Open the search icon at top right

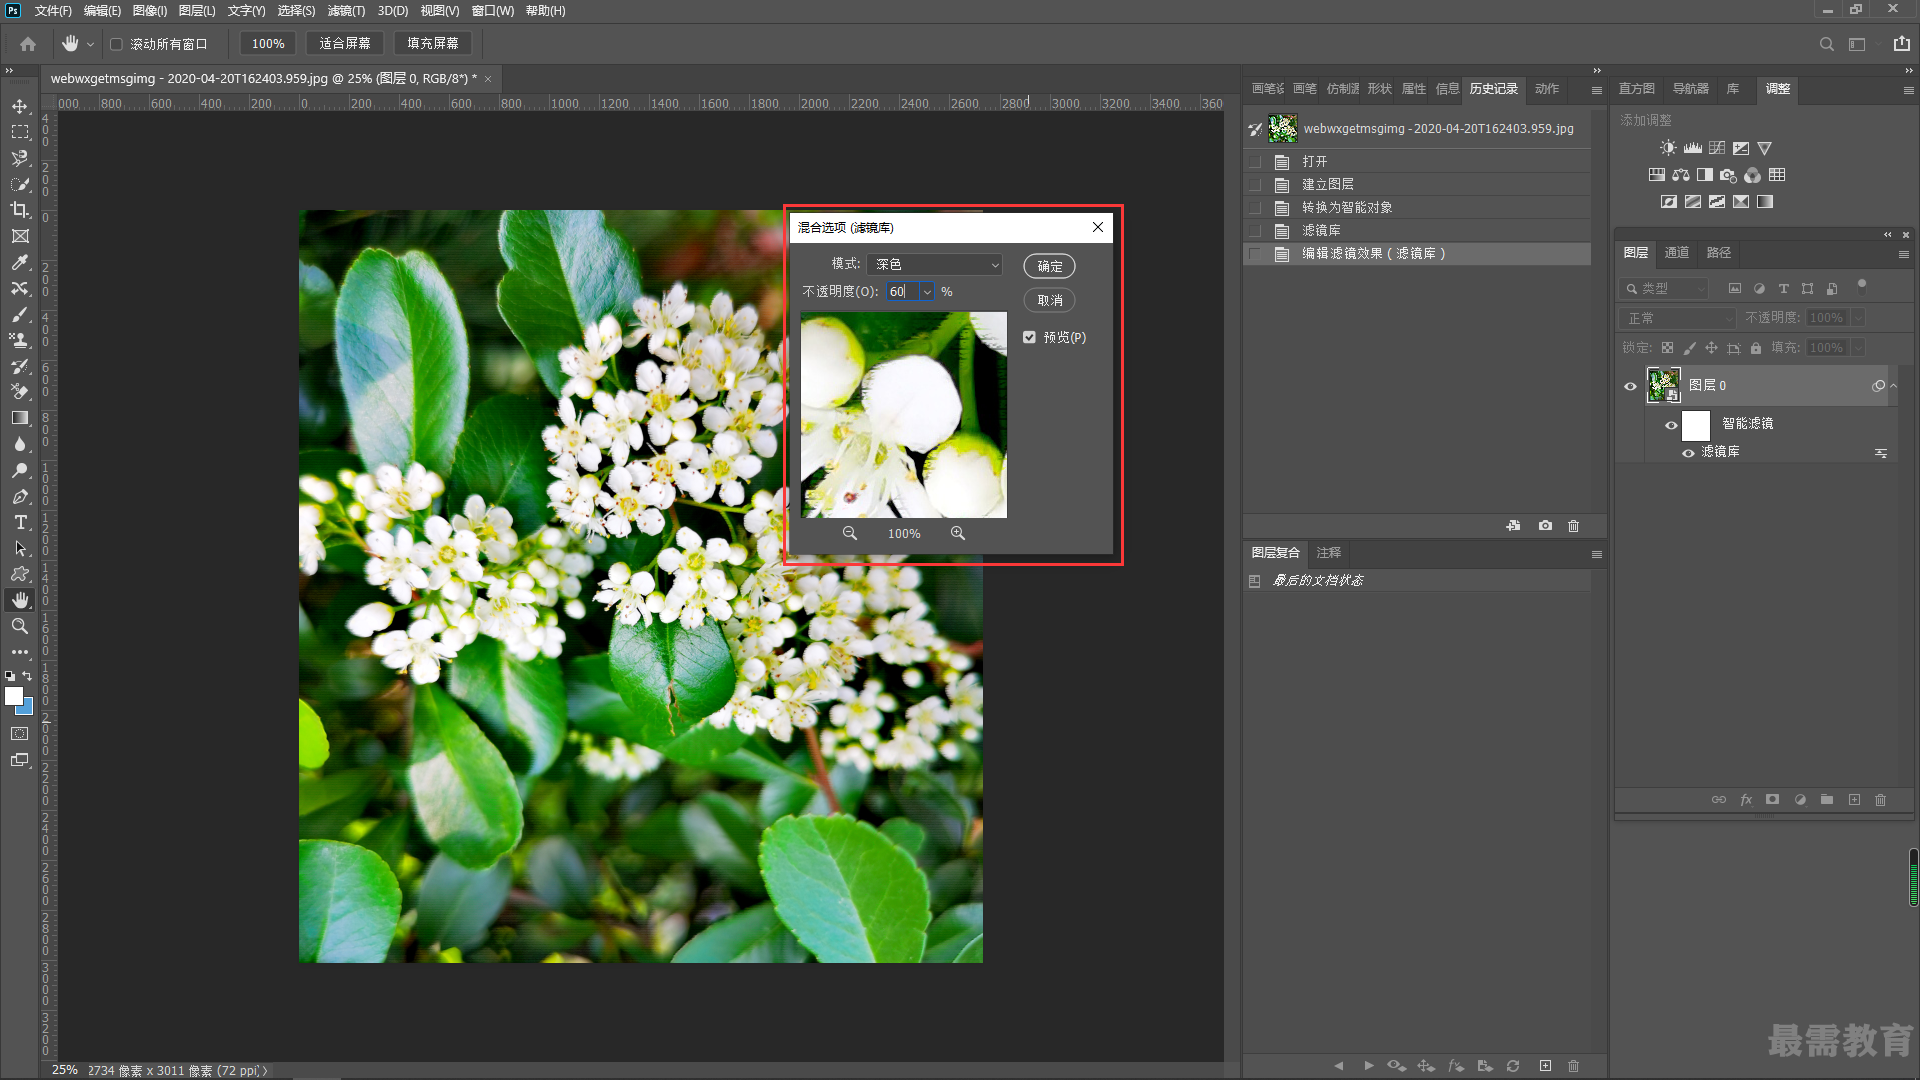(x=1826, y=44)
